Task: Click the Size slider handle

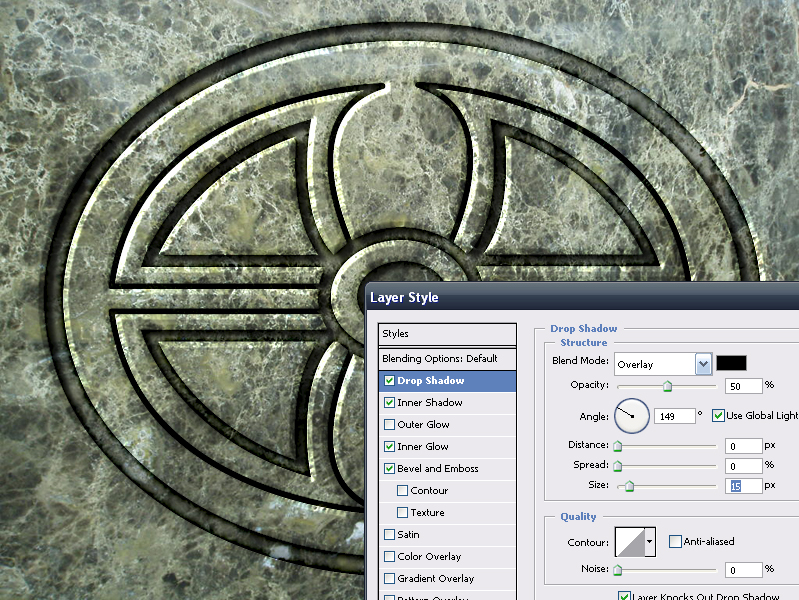Action: [x=629, y=486]
